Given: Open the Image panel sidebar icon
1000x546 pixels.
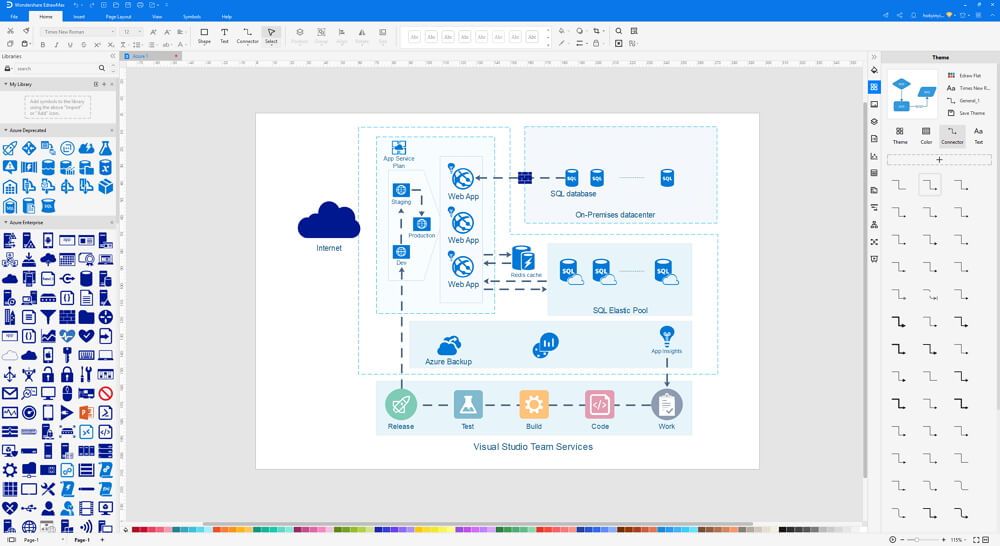Looking at the screenshot, I should tap(874, 104).
